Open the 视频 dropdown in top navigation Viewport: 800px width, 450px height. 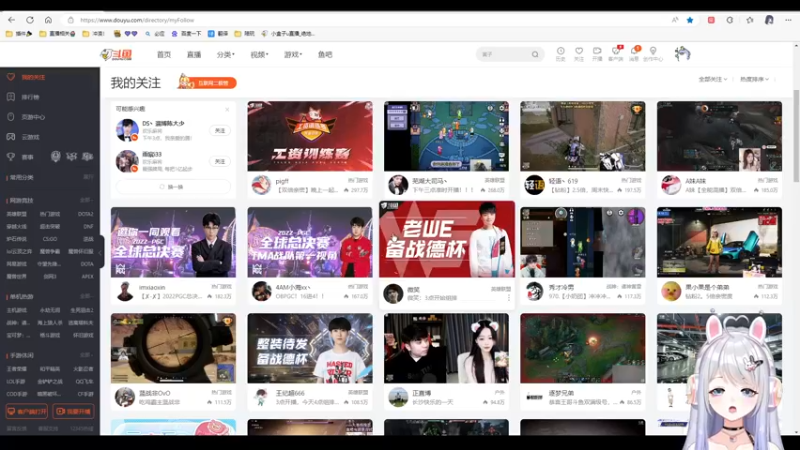coord(259,54)
